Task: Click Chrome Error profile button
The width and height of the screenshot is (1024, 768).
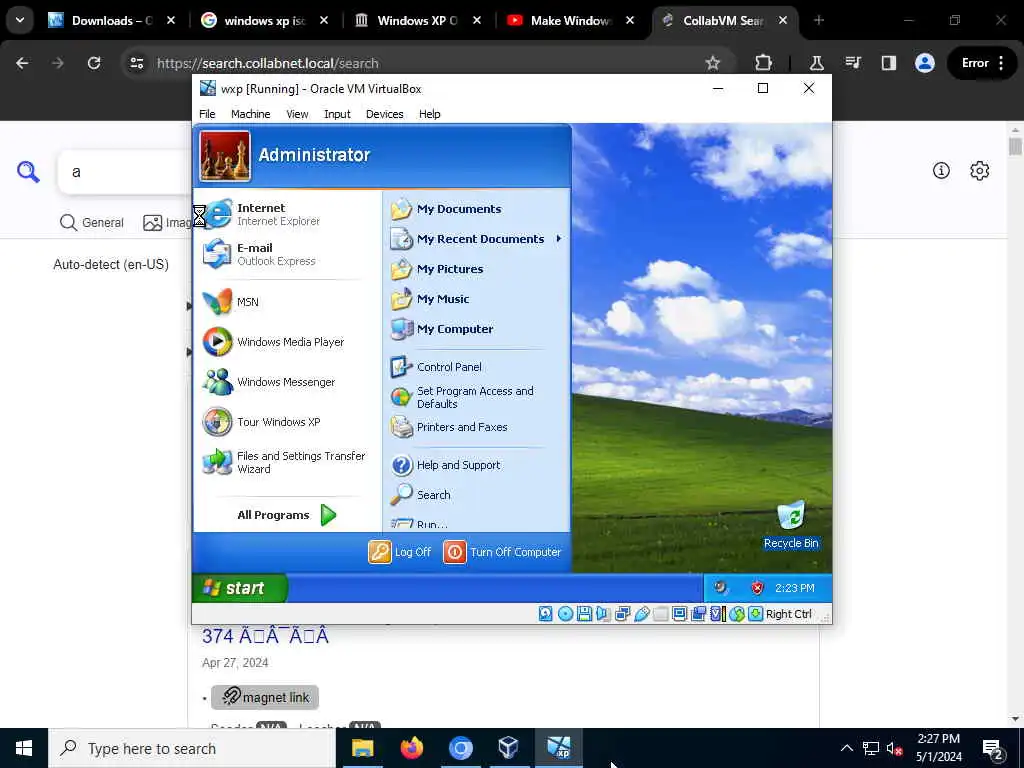Action: (982, 63)
